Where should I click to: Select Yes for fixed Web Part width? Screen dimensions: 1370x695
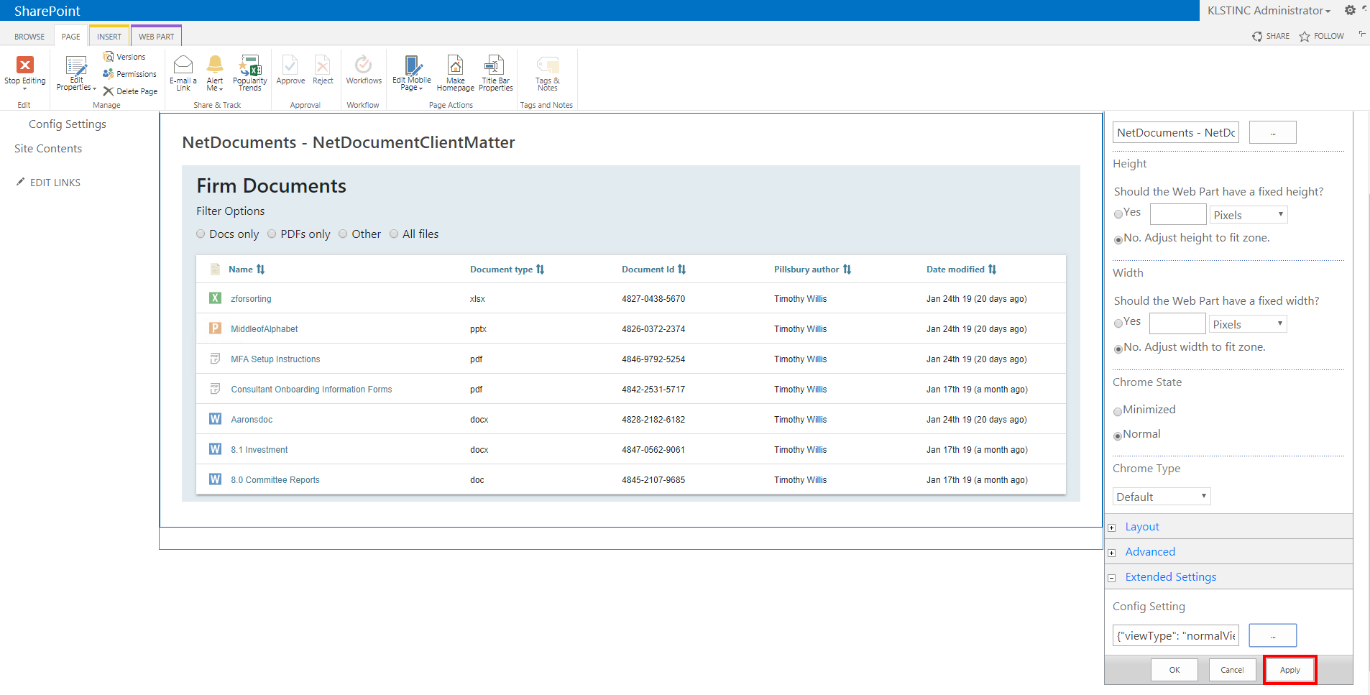pyautogui.click(x=1118, y=323)
